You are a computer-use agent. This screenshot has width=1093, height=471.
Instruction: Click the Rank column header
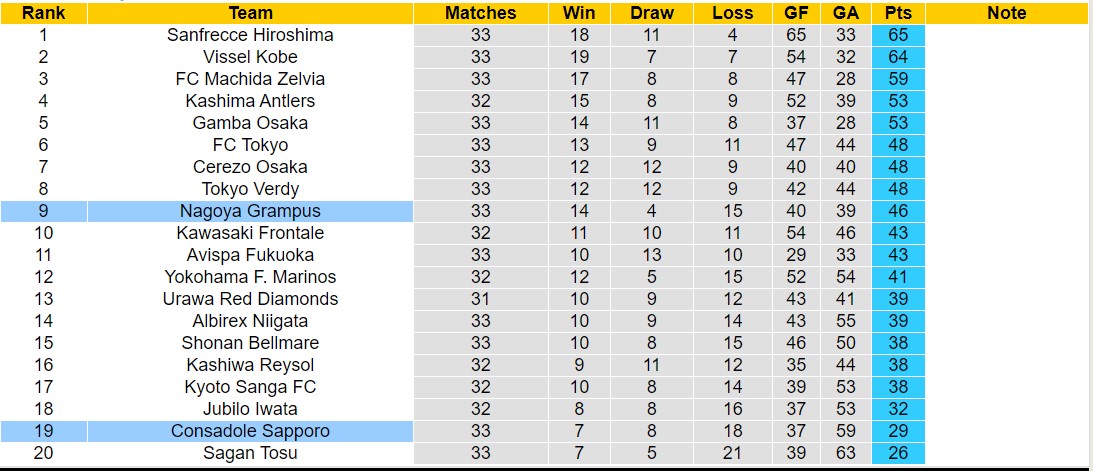click(x=43, y=13)
